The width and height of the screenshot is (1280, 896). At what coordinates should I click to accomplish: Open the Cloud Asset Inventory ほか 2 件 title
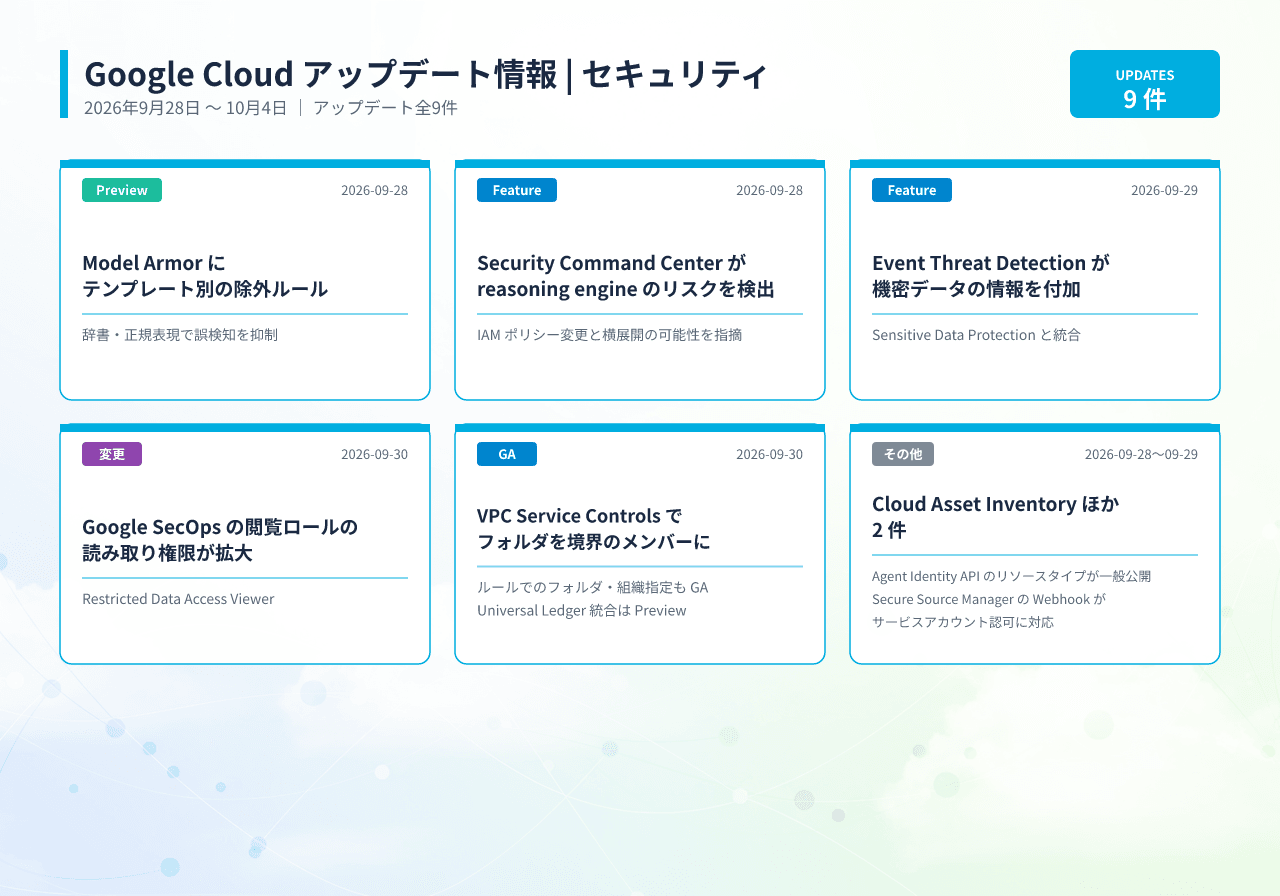tap(996, 517)
